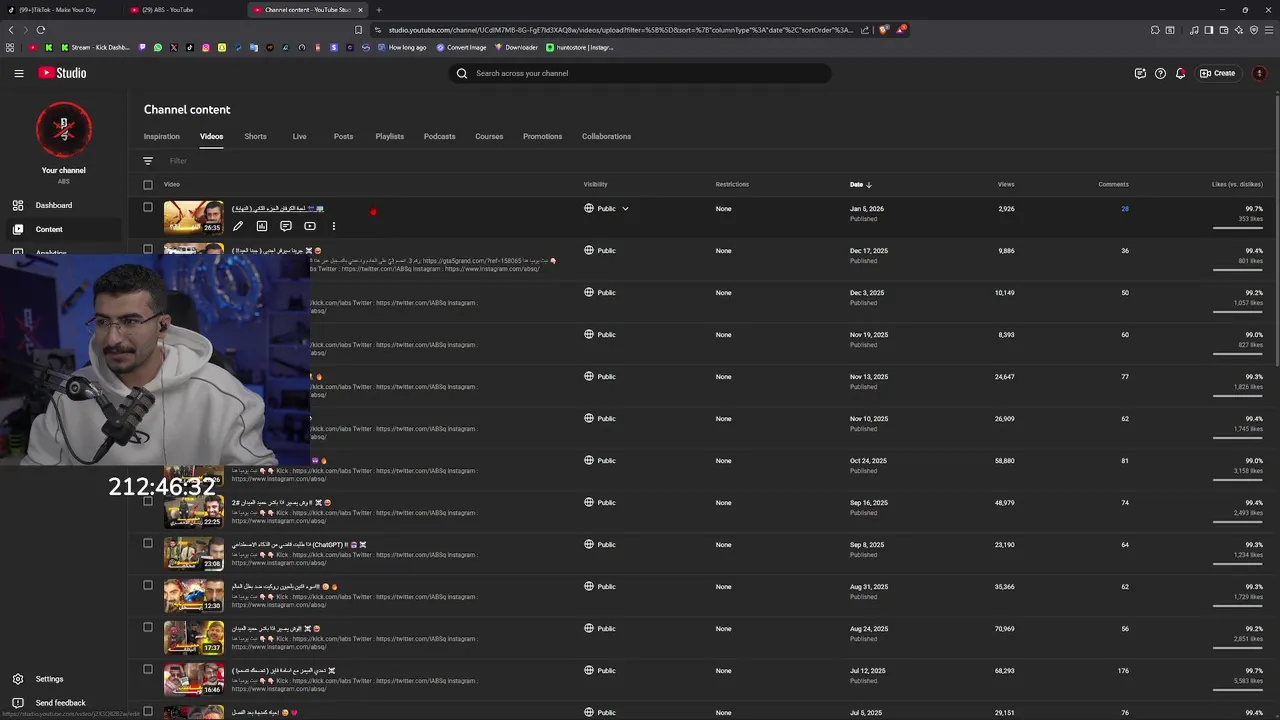Open comments icon for the Jan 5, 2026 video
1280x720 pixels.
pos(286,226)
